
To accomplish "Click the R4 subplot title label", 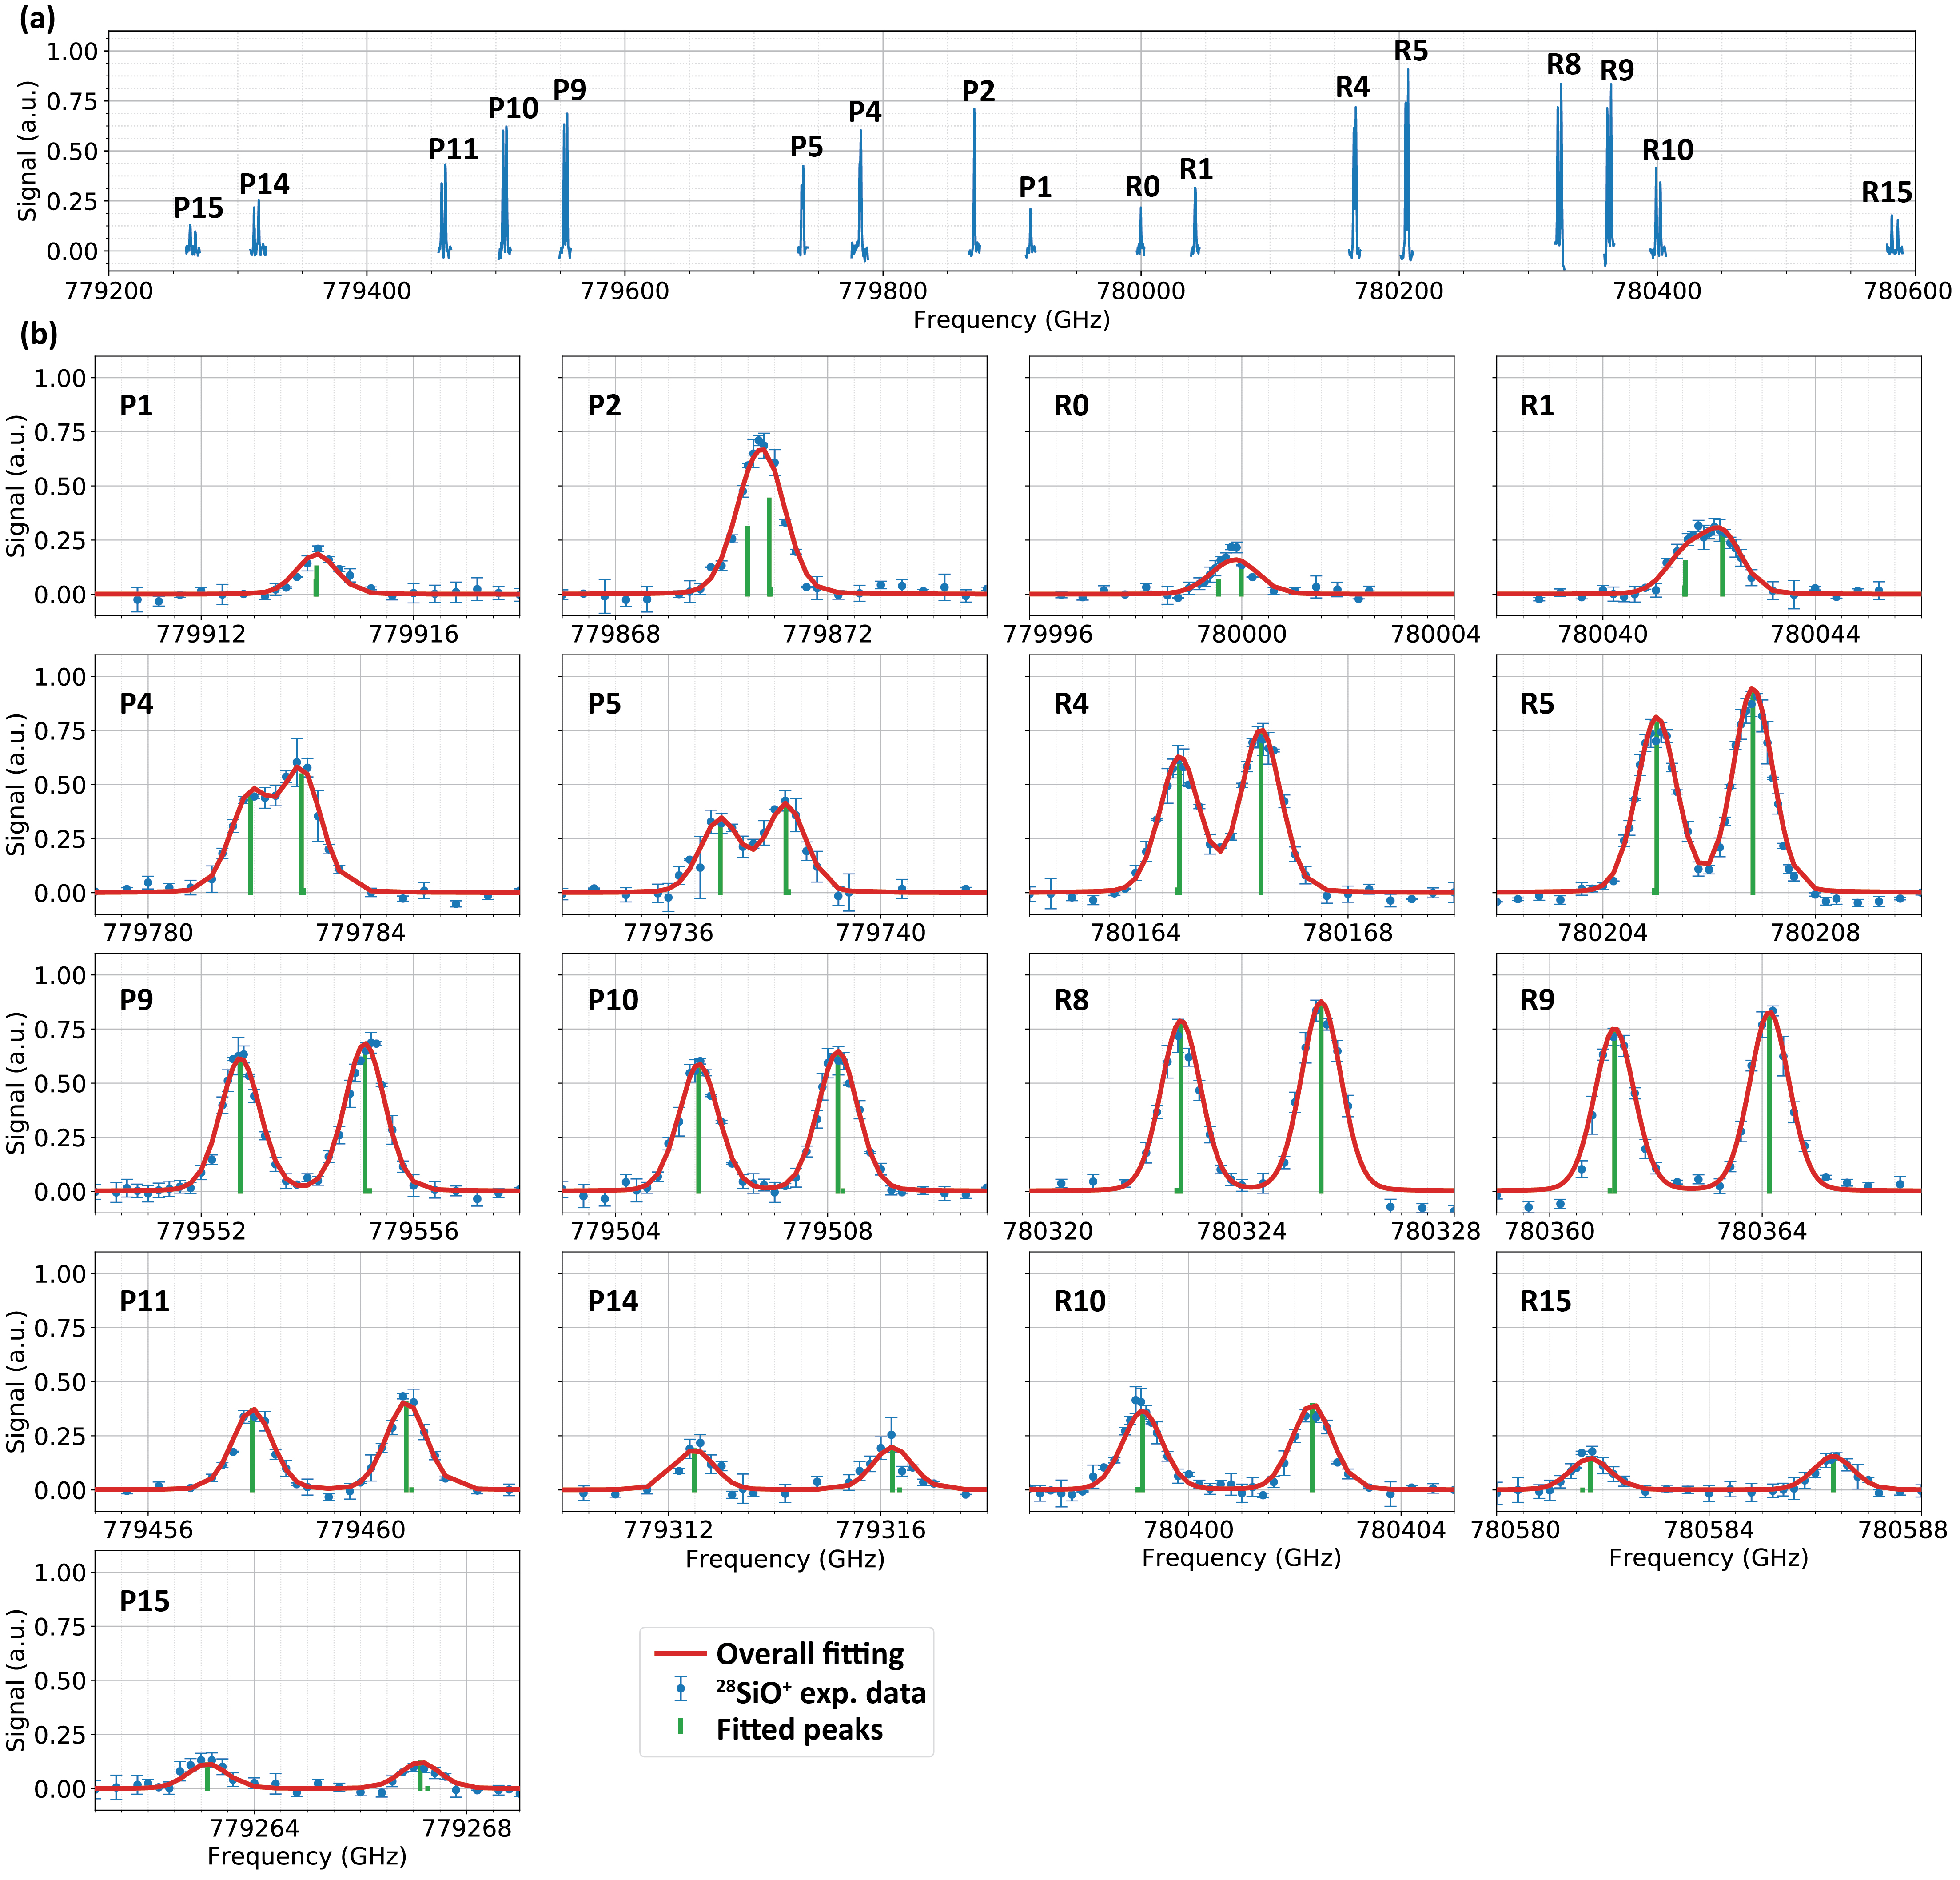I will click(1071, 704).
